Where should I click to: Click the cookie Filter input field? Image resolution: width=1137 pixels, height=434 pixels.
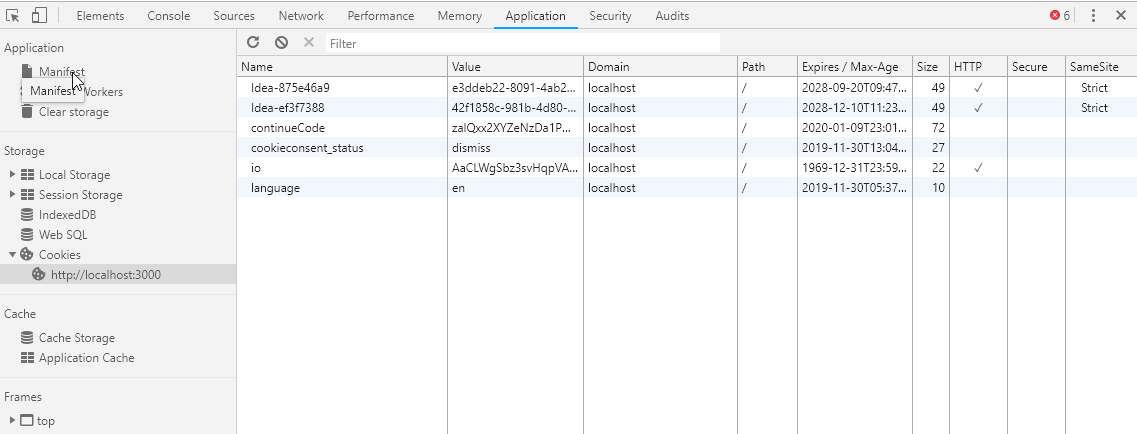tap(520, 43)
